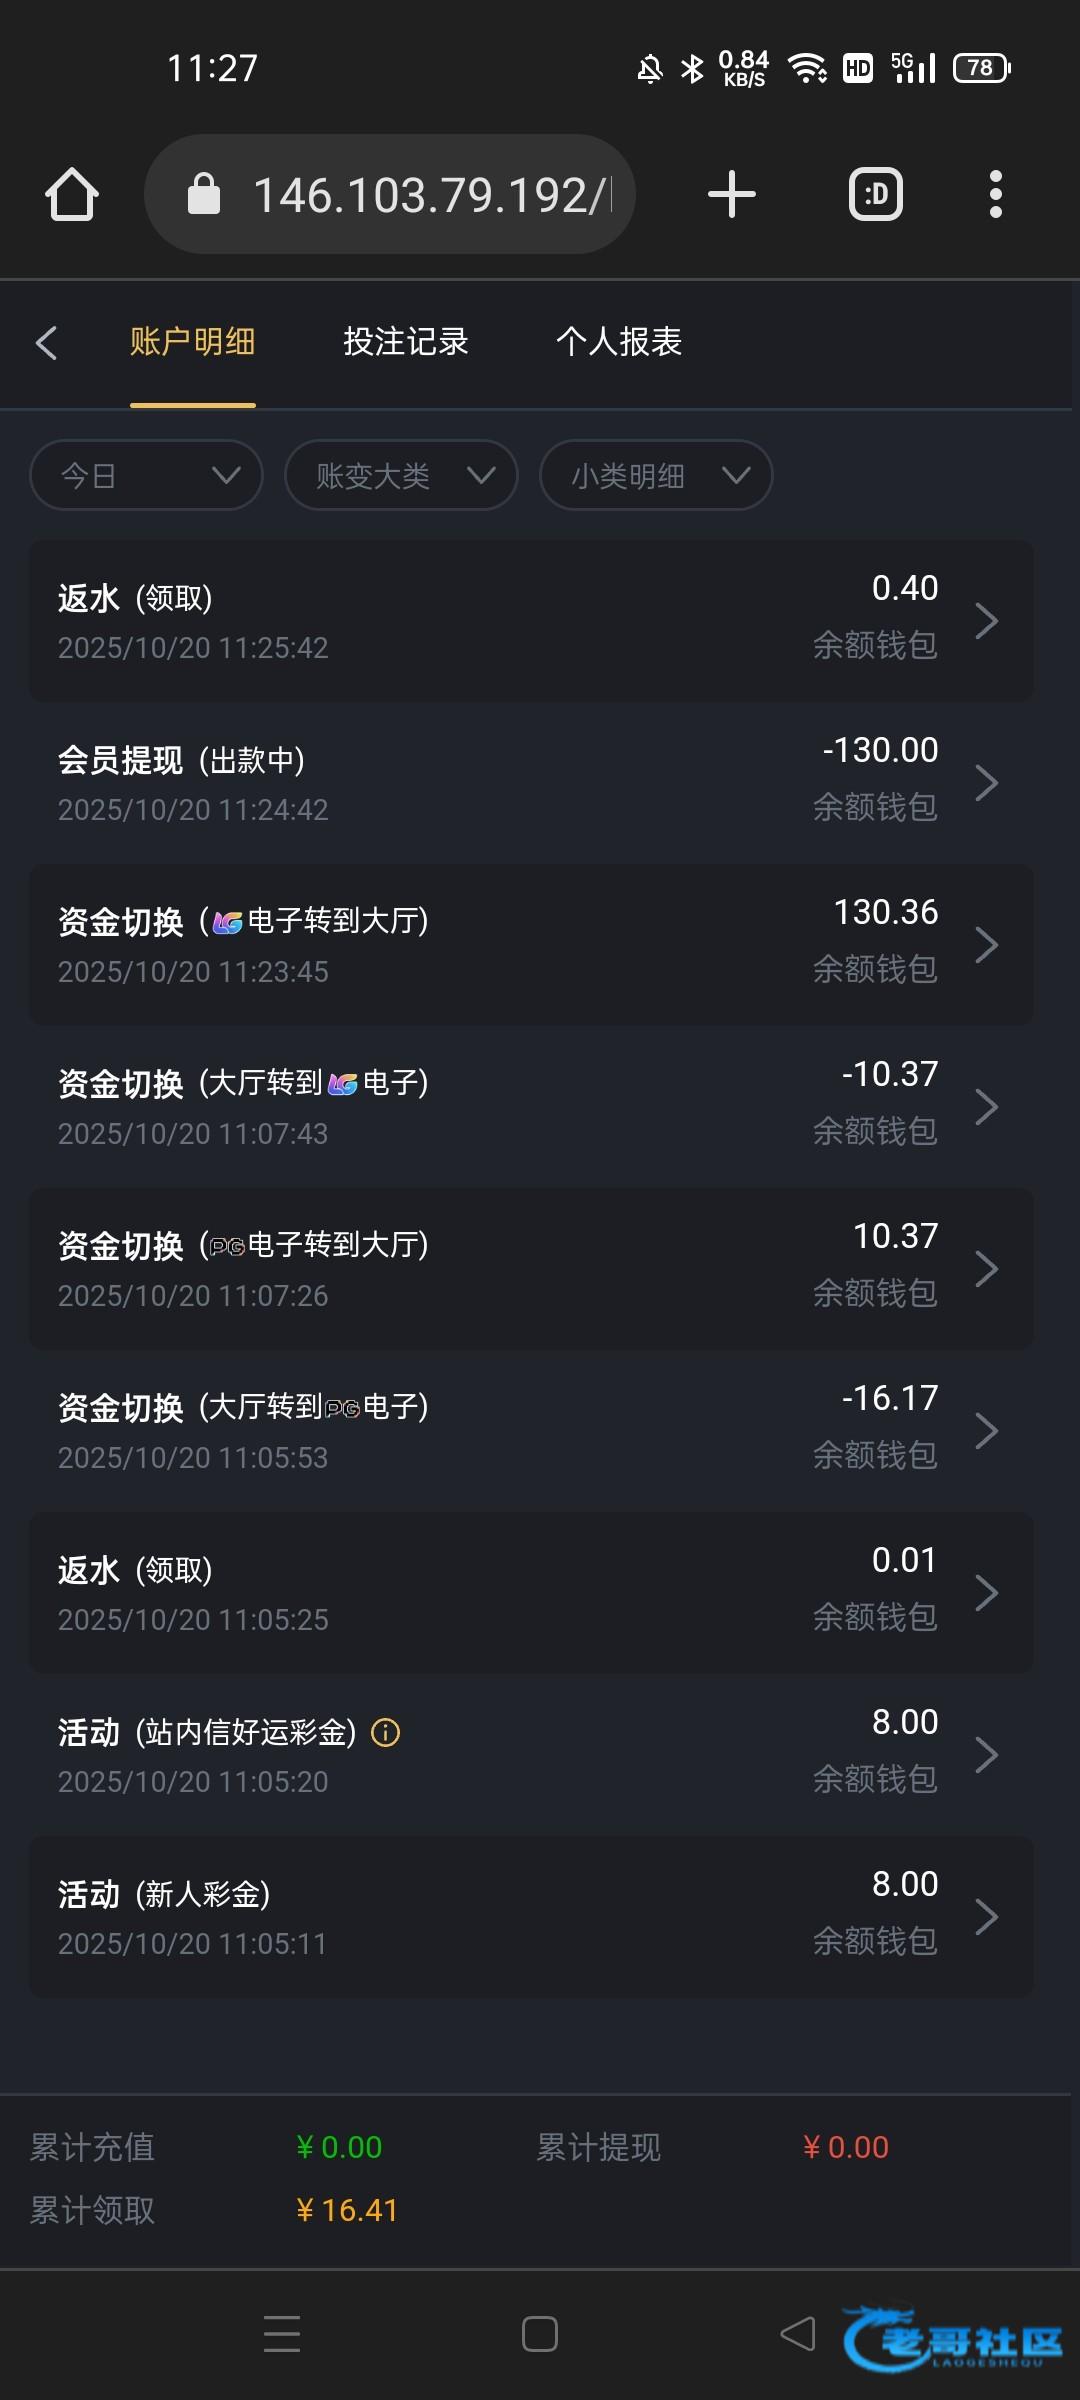Open the 新人彩金 8.00 activity record
The height and width of the screenshot is (2400, 1080).
pyautogui.click(x=530, y=1917)
